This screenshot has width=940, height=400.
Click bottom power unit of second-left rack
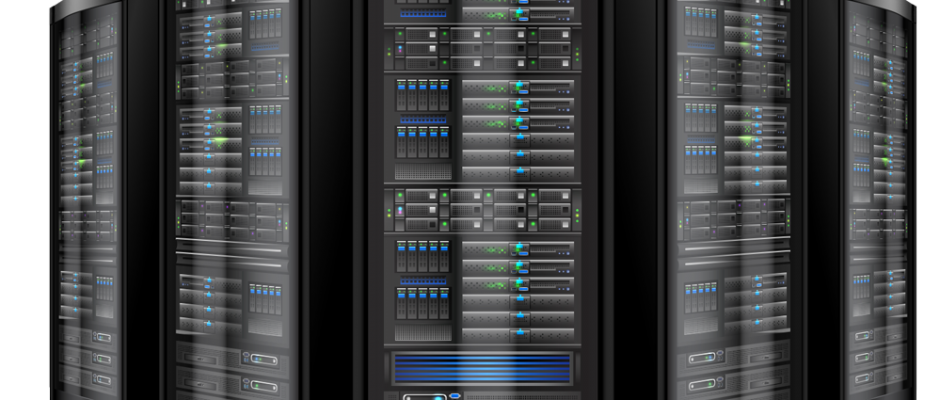[230, 382]
